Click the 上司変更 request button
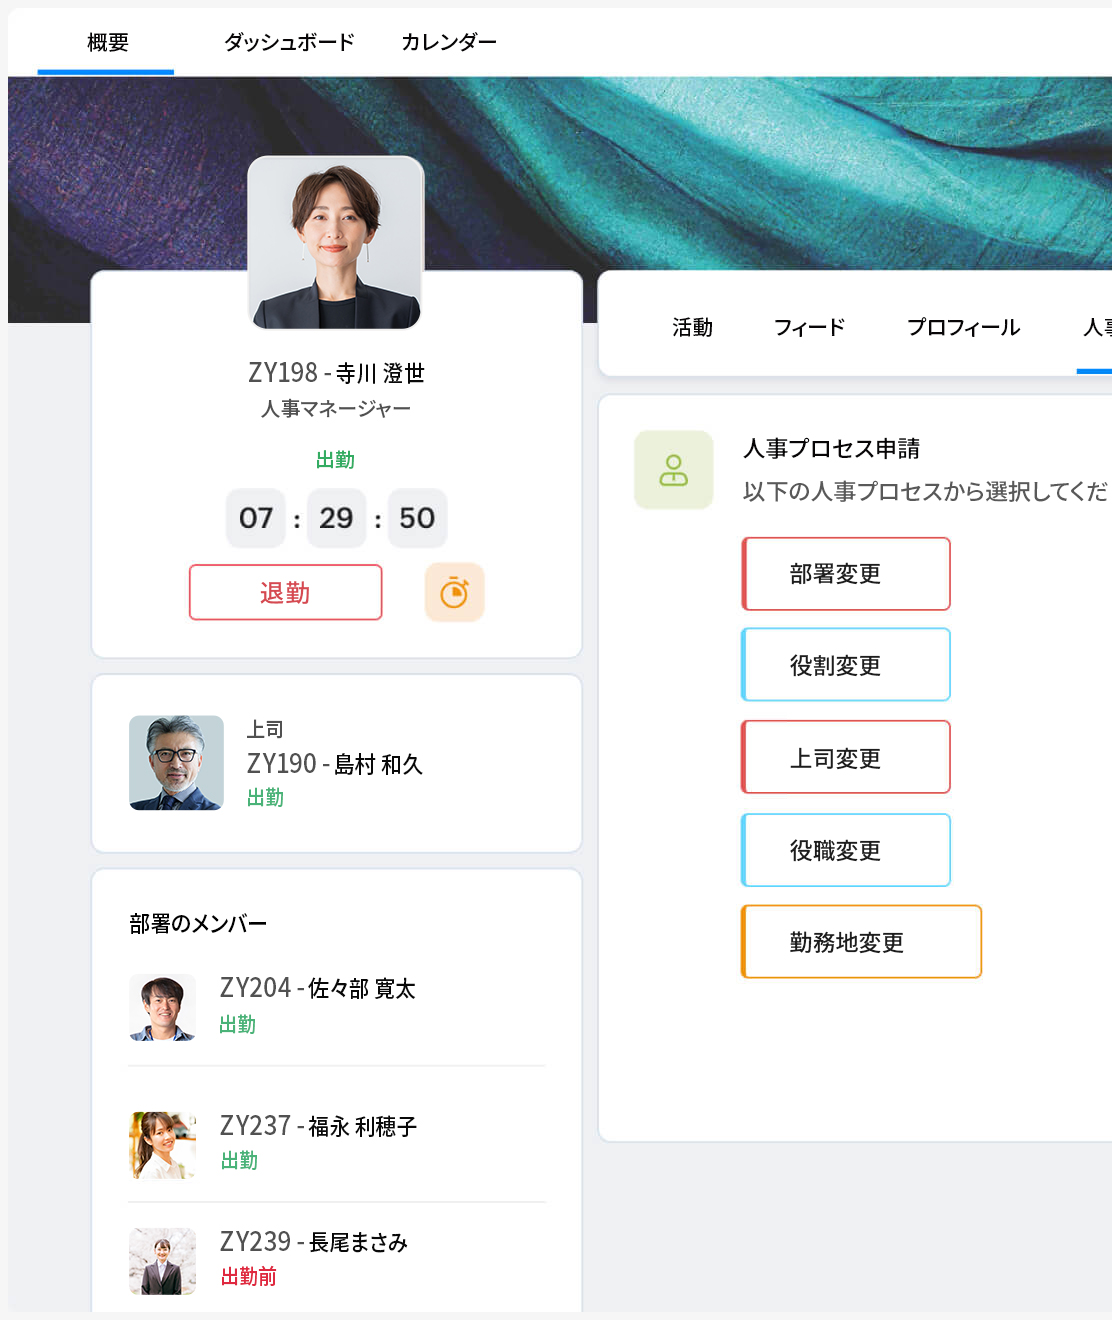The width and height of the screenshot is (1112, 1320). [846, 757]
